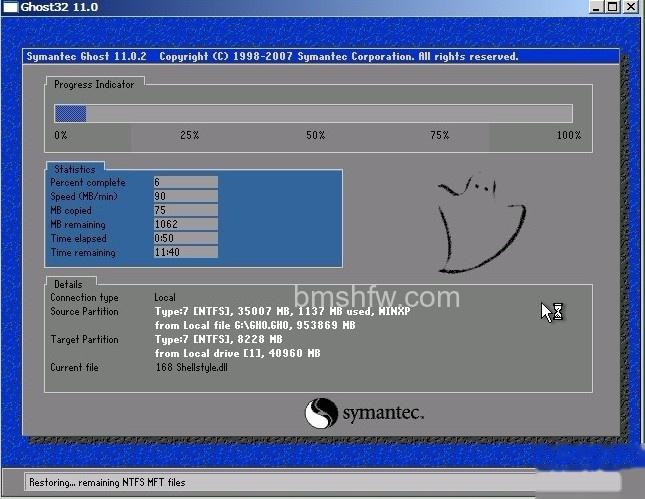Click the Time remaining value 11:40
Viewport: 645px width, 499px height.
click(x=186, y=252)
